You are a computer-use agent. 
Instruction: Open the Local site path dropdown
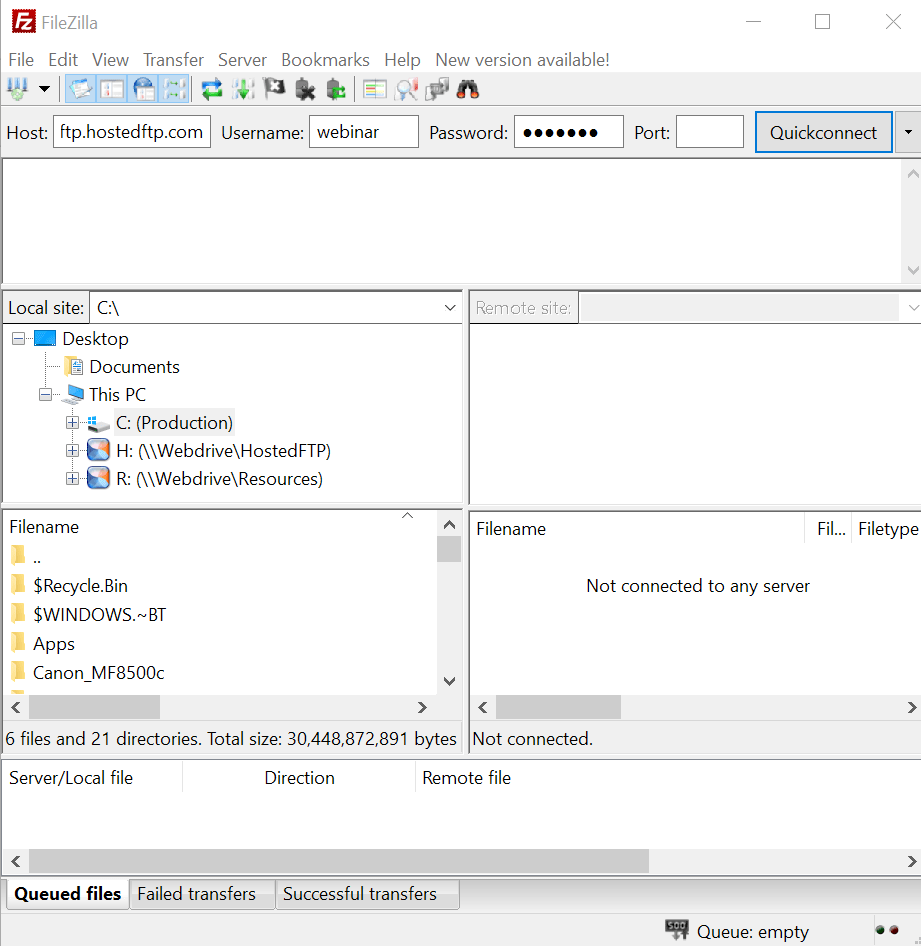[449, 307]
